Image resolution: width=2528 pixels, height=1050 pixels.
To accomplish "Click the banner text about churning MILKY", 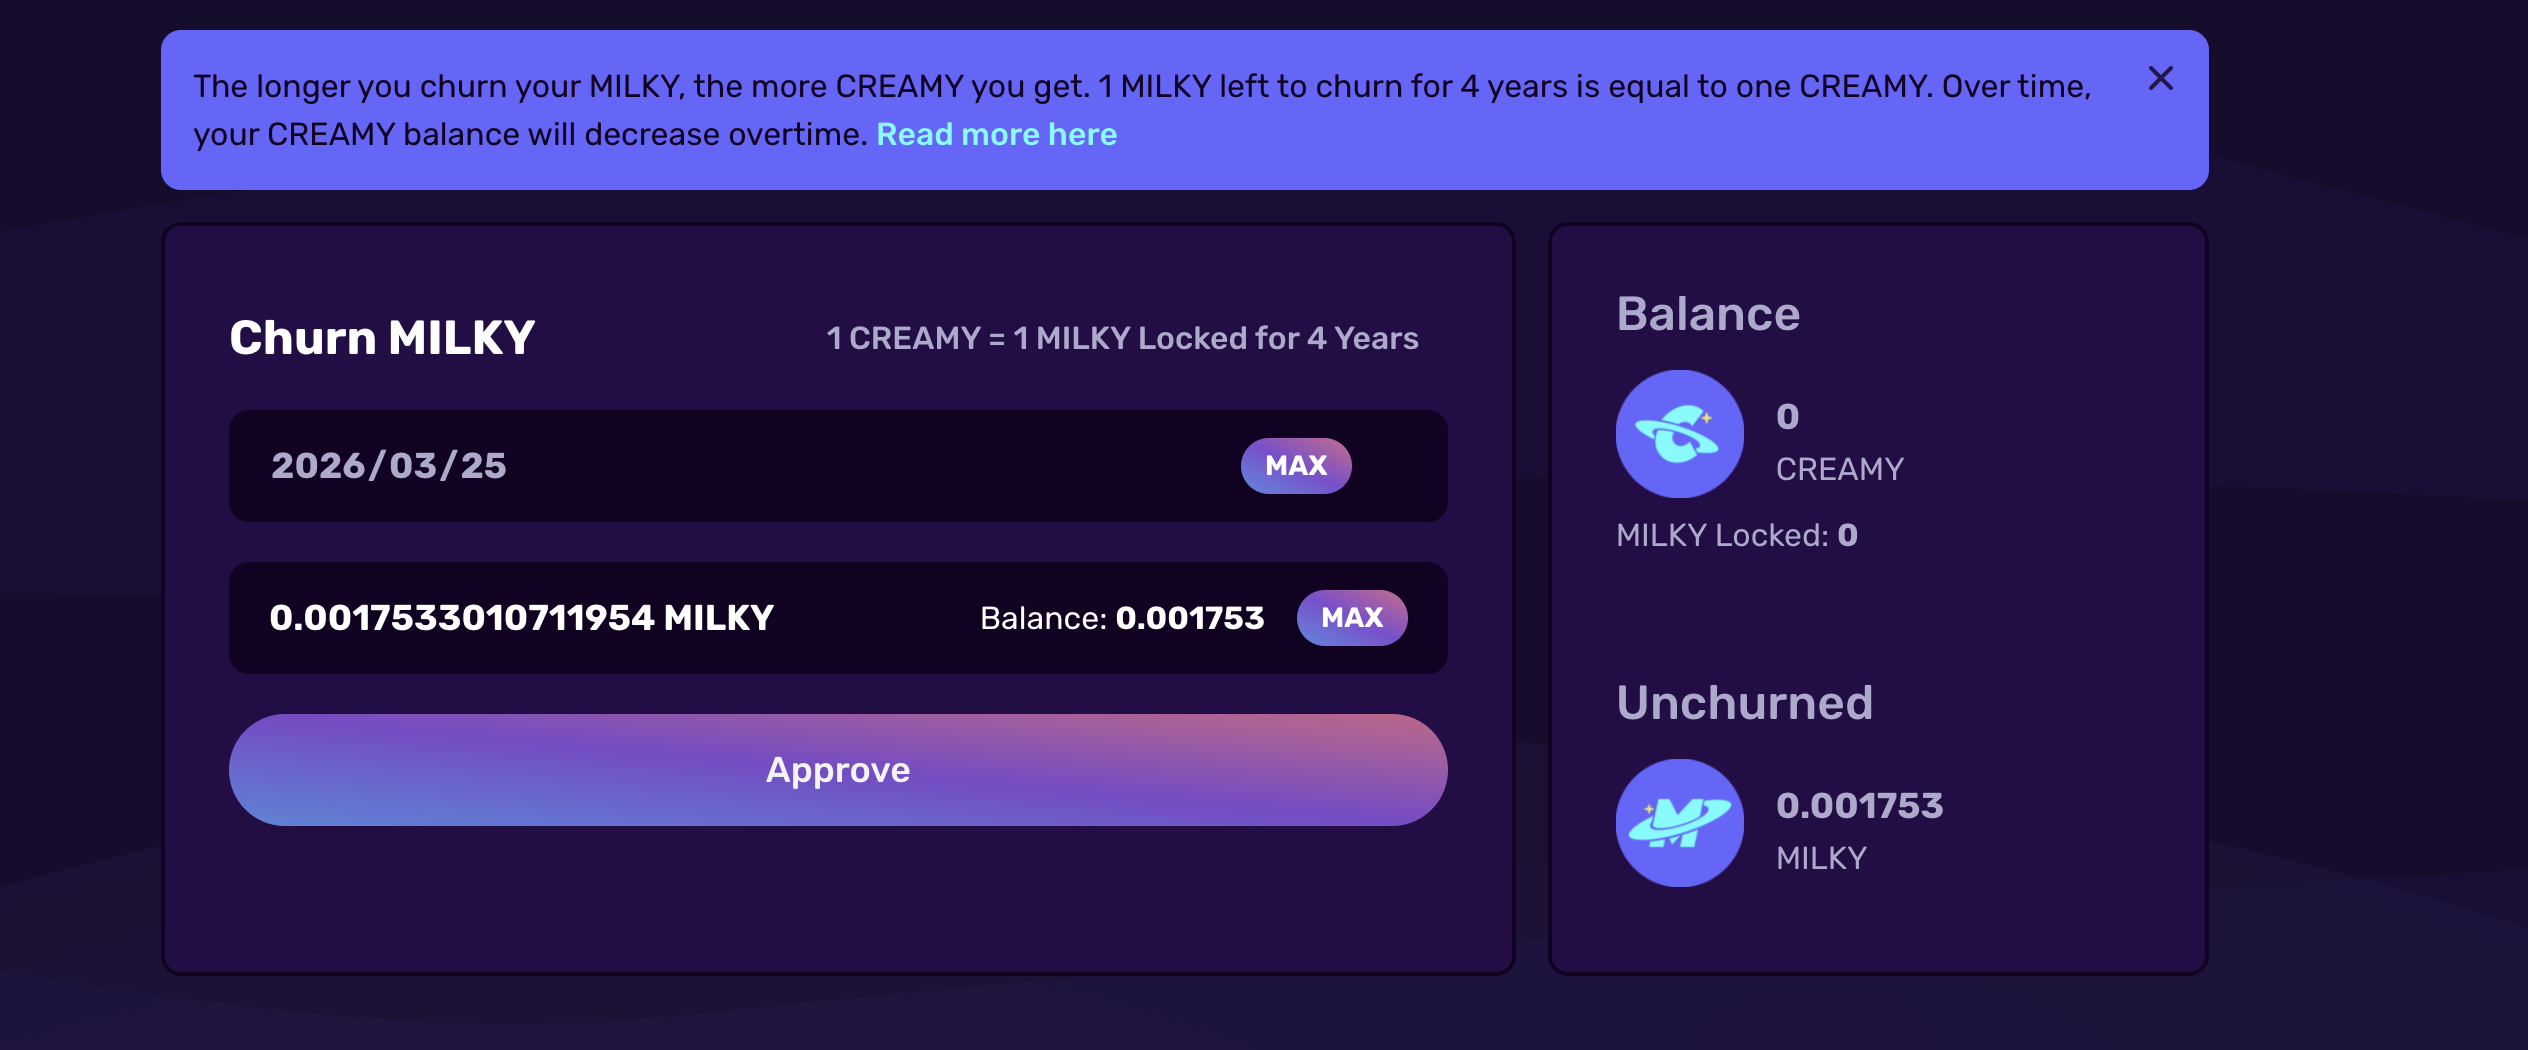I will (x=1141, y=87).
